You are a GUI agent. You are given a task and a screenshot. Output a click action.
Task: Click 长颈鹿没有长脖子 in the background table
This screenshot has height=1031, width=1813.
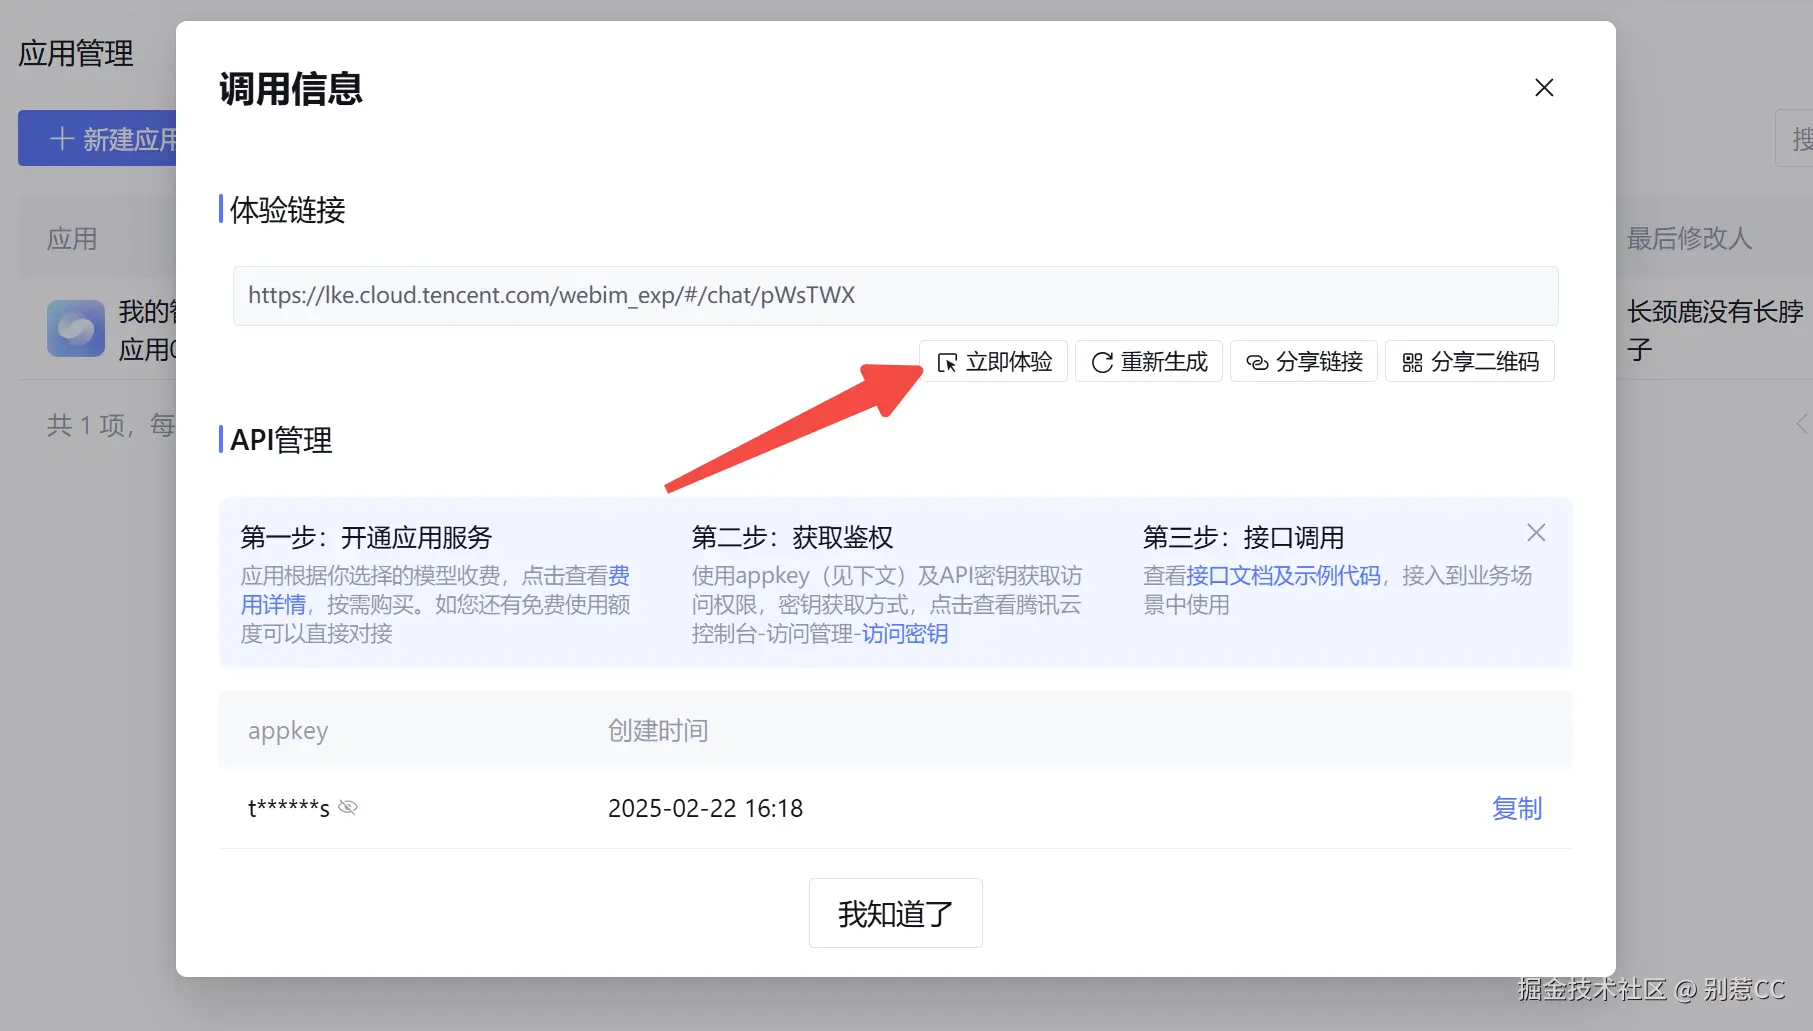[x=1715, y=330]
